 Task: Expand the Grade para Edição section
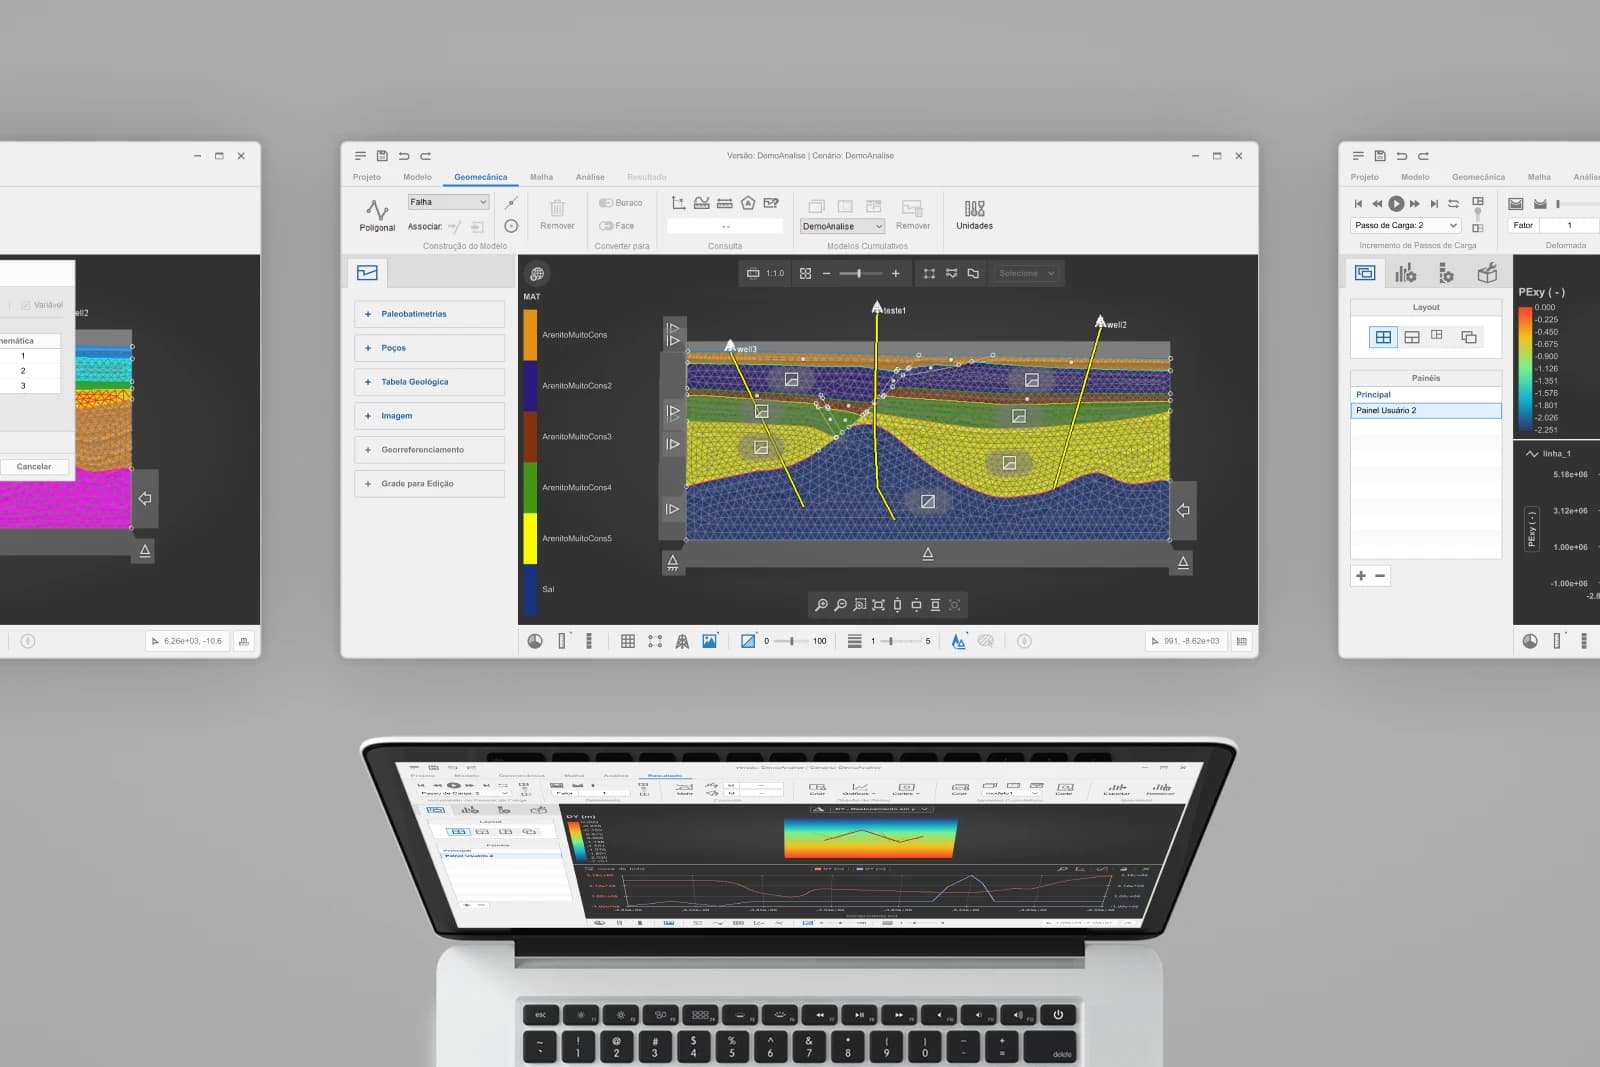pos(429,484)
